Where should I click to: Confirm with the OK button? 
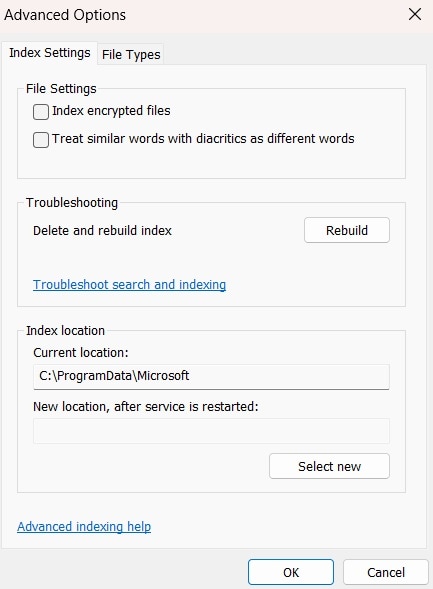coord(291,572)
